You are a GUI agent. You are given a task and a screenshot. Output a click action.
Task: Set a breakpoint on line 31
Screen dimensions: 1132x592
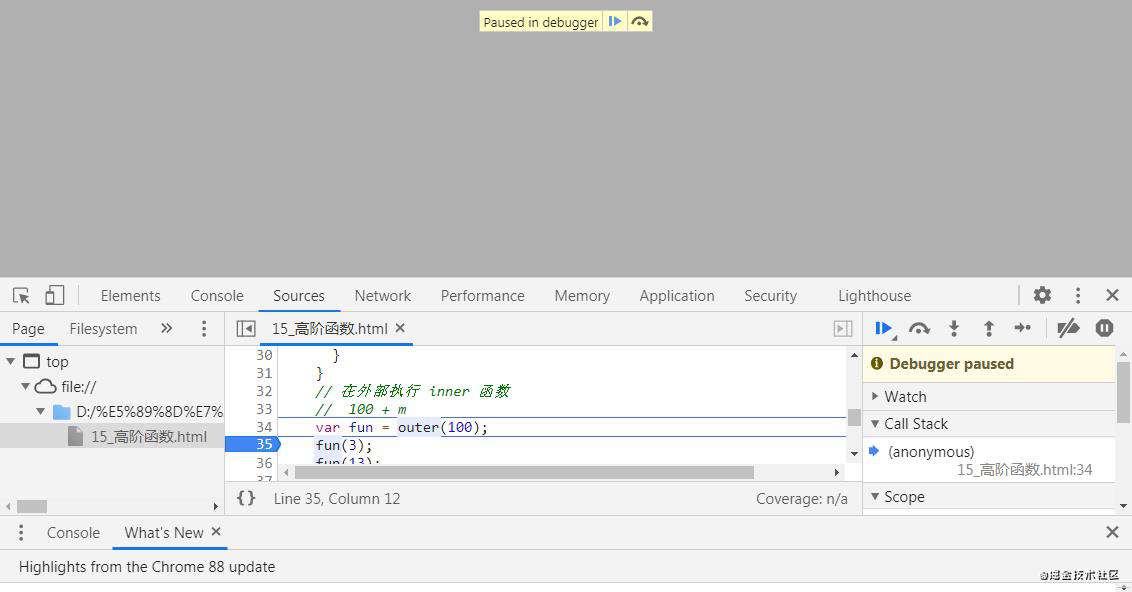(264, 373)
